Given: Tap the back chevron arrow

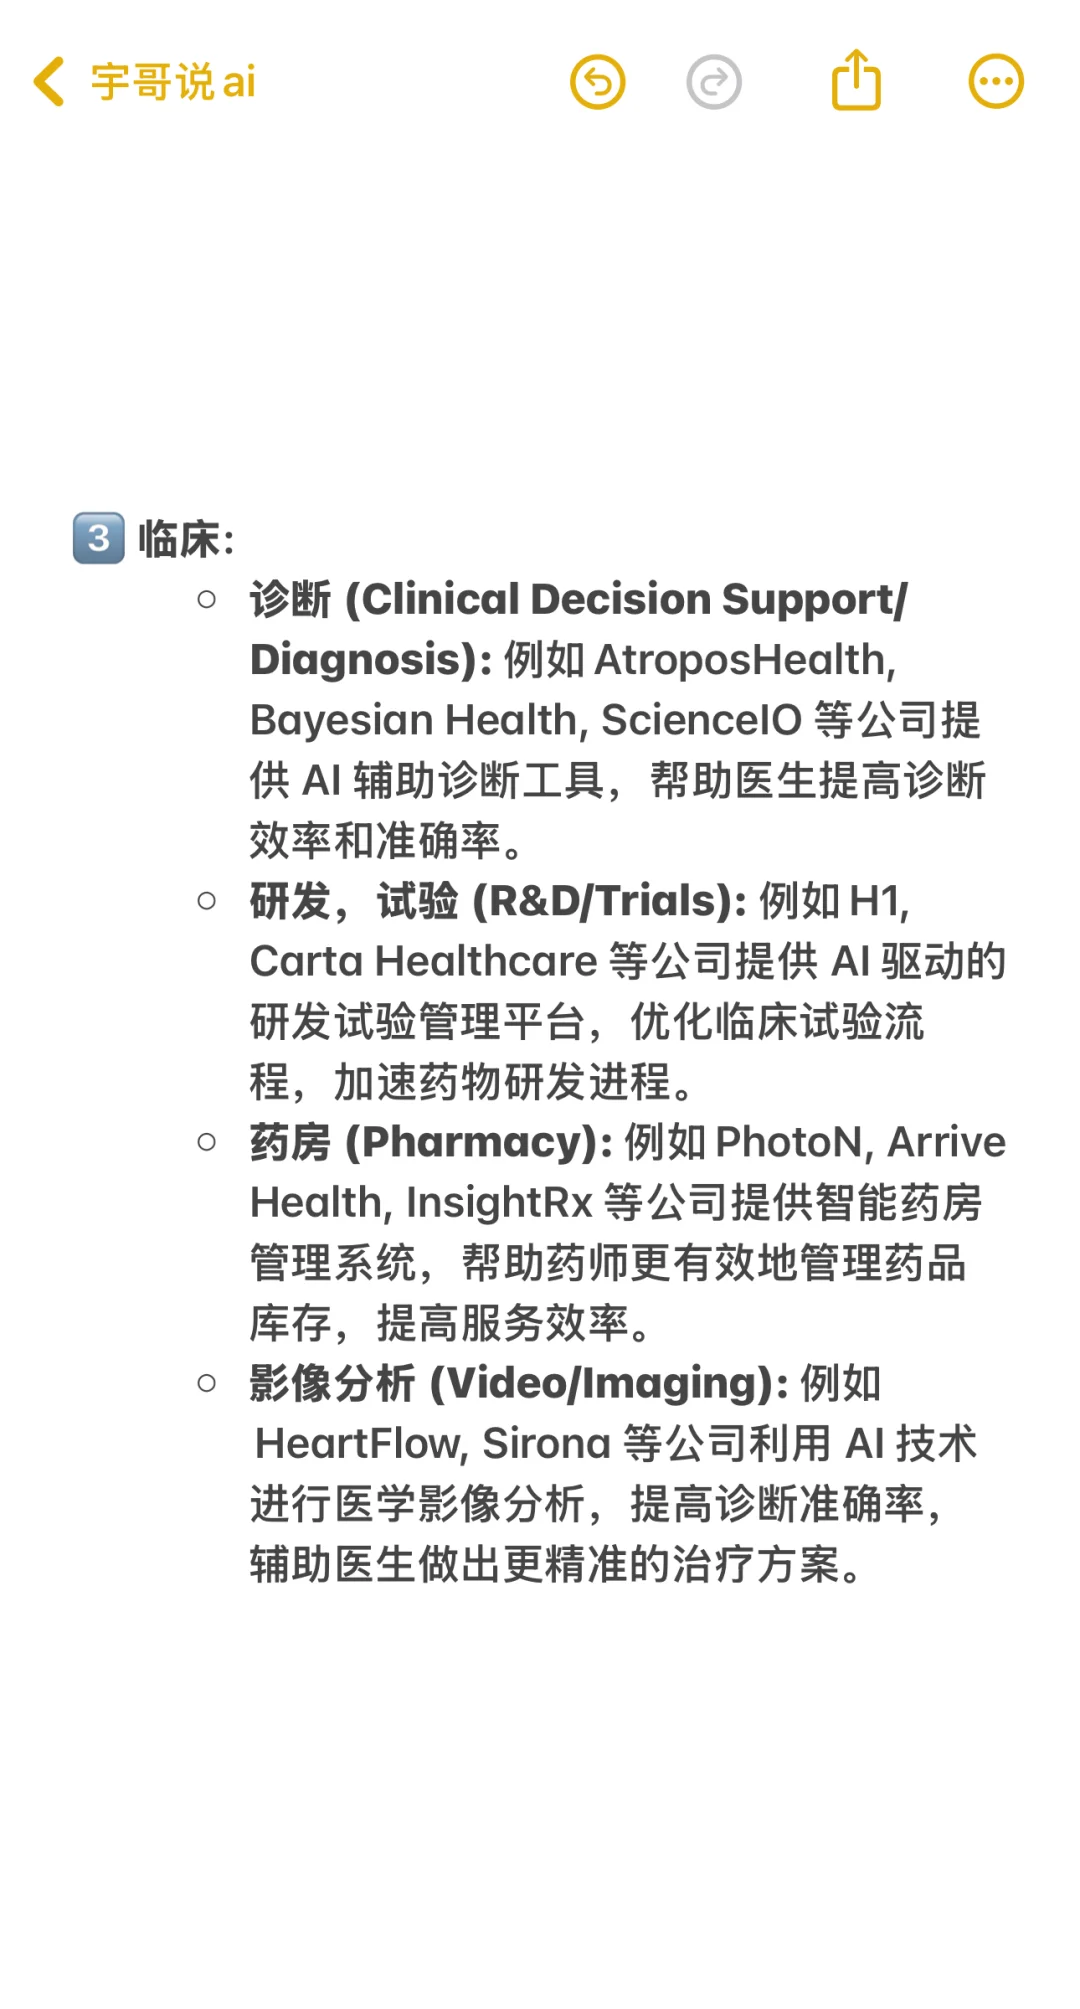Looking at the screenshot, I should (x=49, y=81).
